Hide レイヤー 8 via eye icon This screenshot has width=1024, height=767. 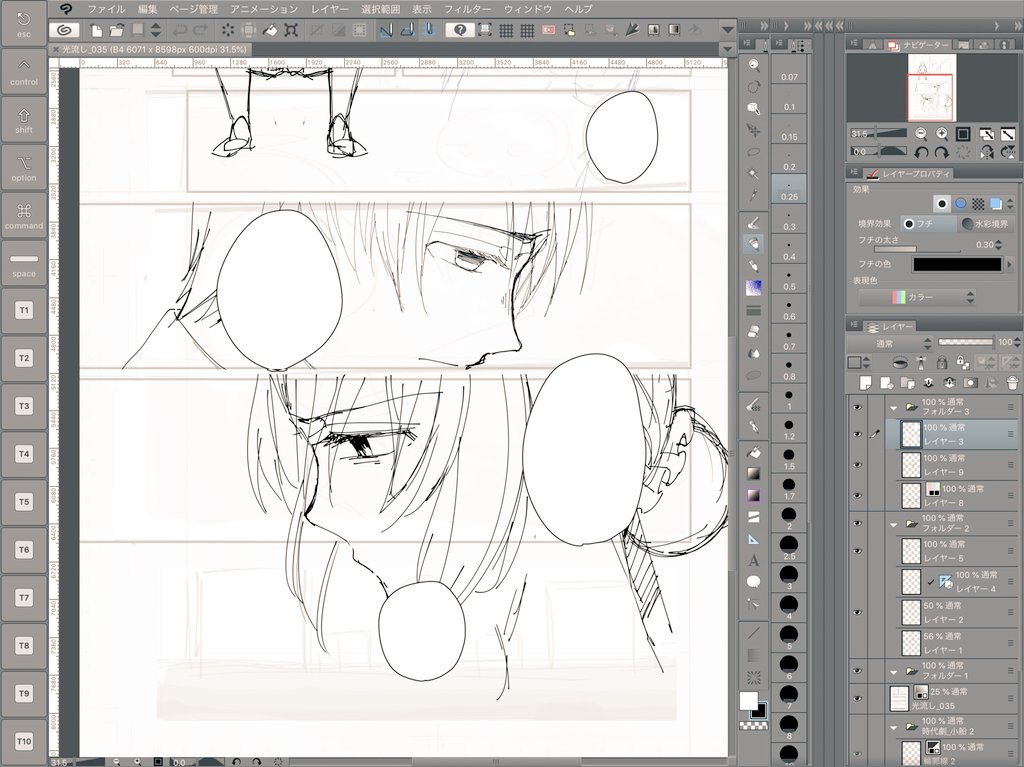pos(857,495)
